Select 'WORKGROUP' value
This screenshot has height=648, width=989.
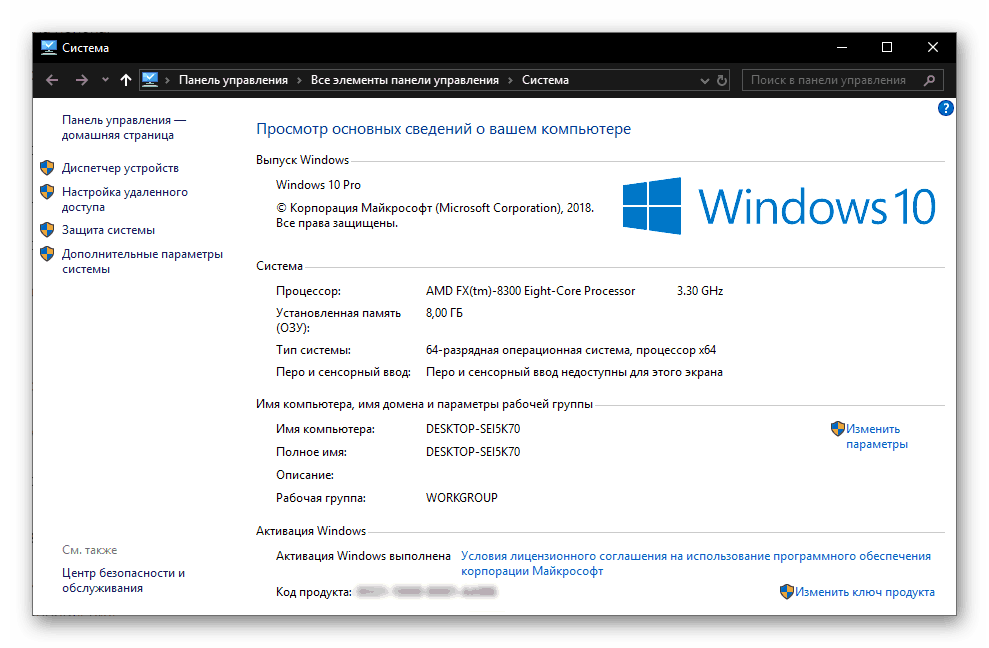462,498
